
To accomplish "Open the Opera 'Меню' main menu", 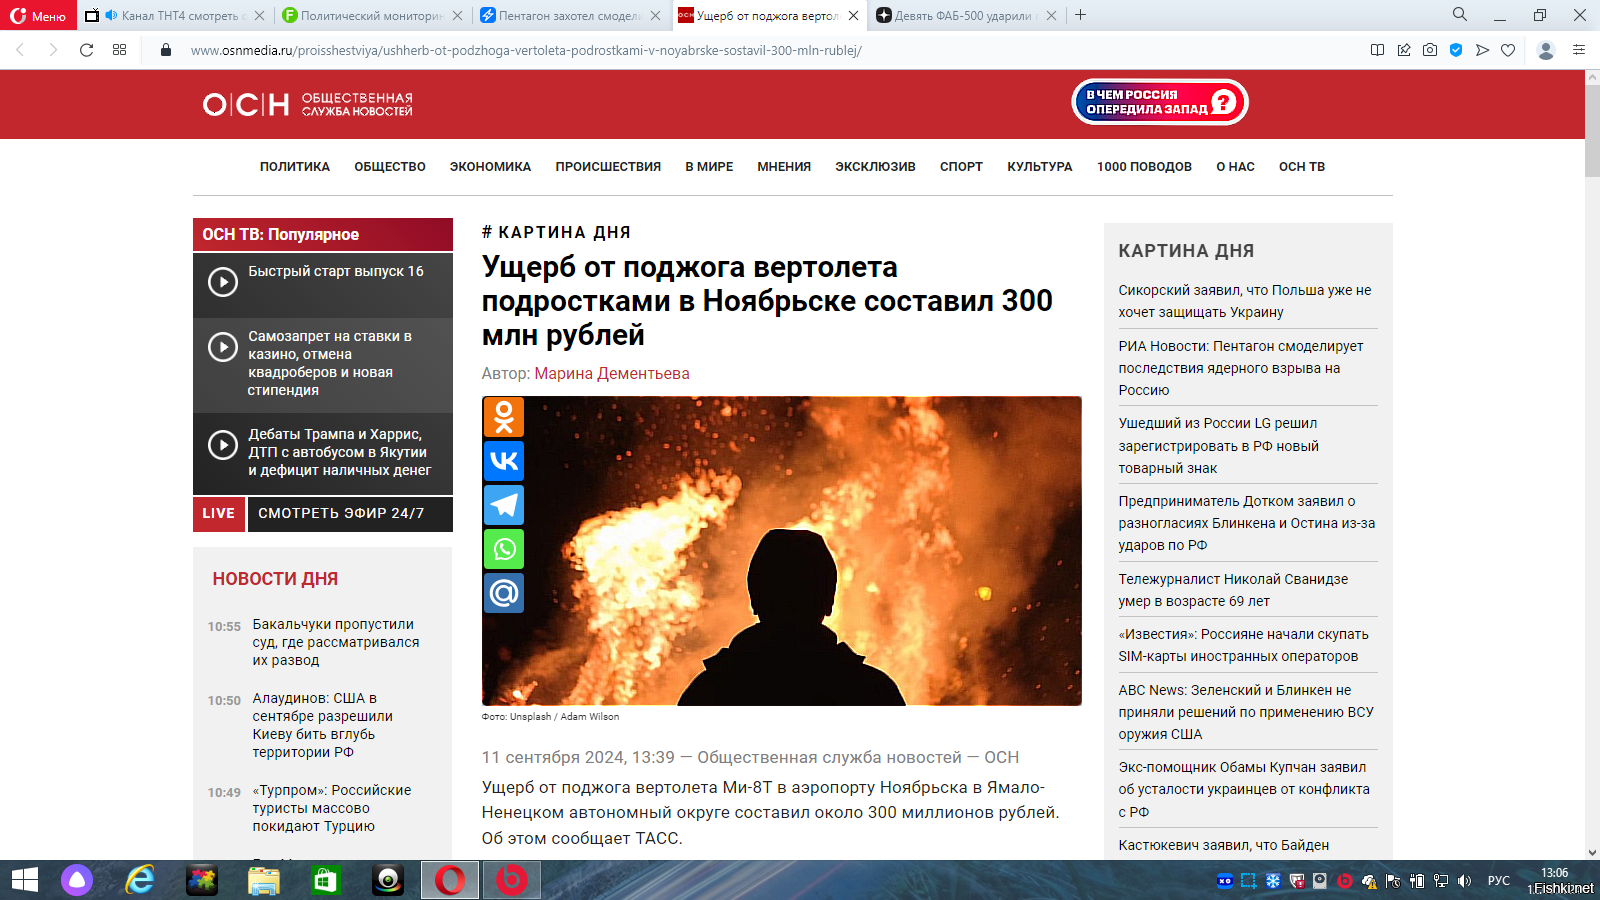I will 38,16.
